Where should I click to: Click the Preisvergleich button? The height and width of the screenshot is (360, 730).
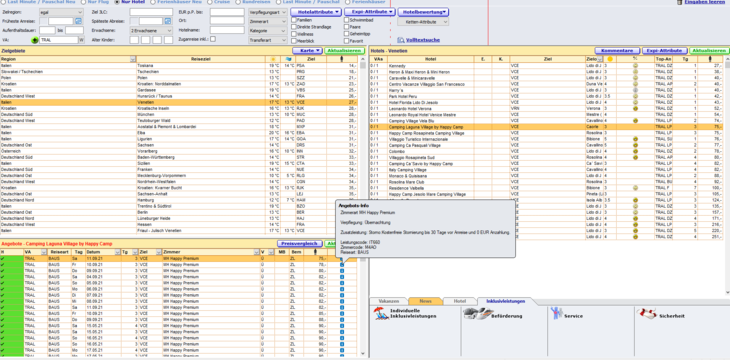pyautogui.click(x=300, y=244)
